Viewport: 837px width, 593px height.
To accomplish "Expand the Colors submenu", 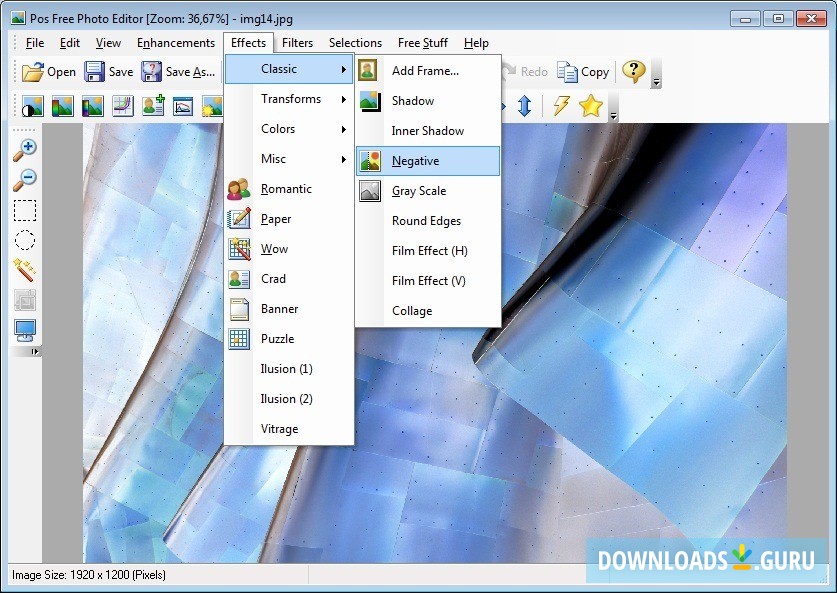I will coord(289,129).
